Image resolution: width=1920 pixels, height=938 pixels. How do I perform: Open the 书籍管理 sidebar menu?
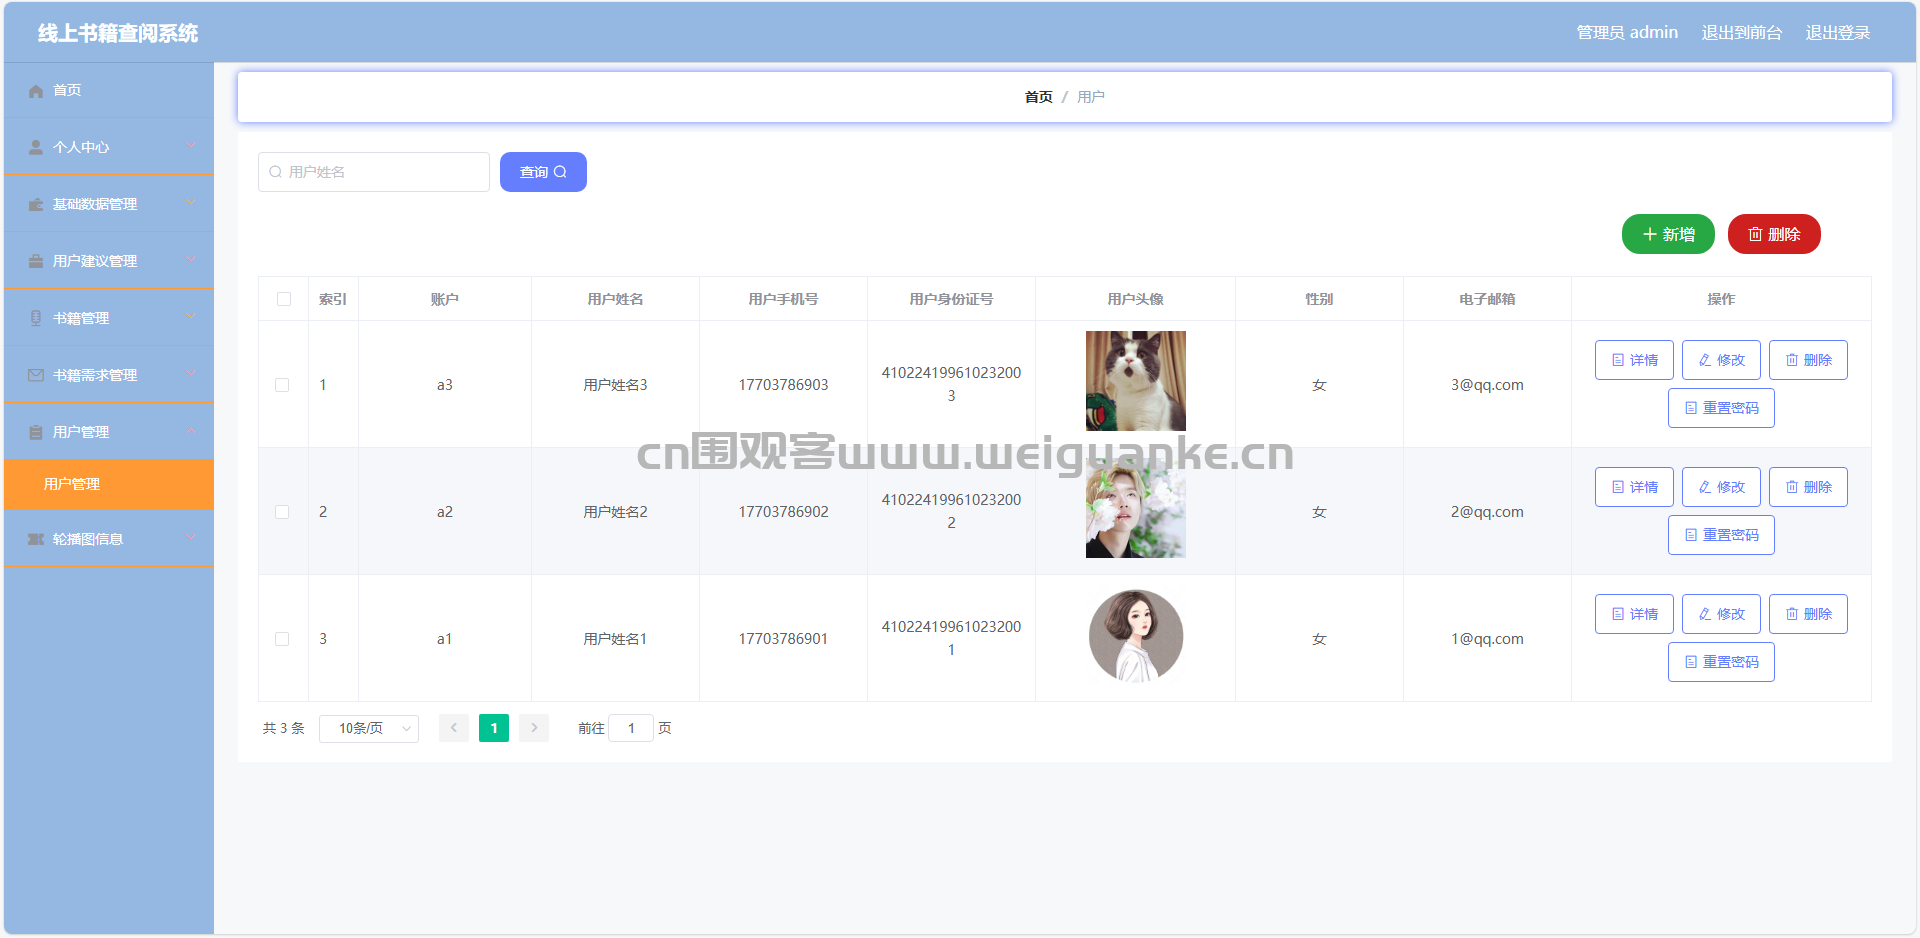(109, 319)
